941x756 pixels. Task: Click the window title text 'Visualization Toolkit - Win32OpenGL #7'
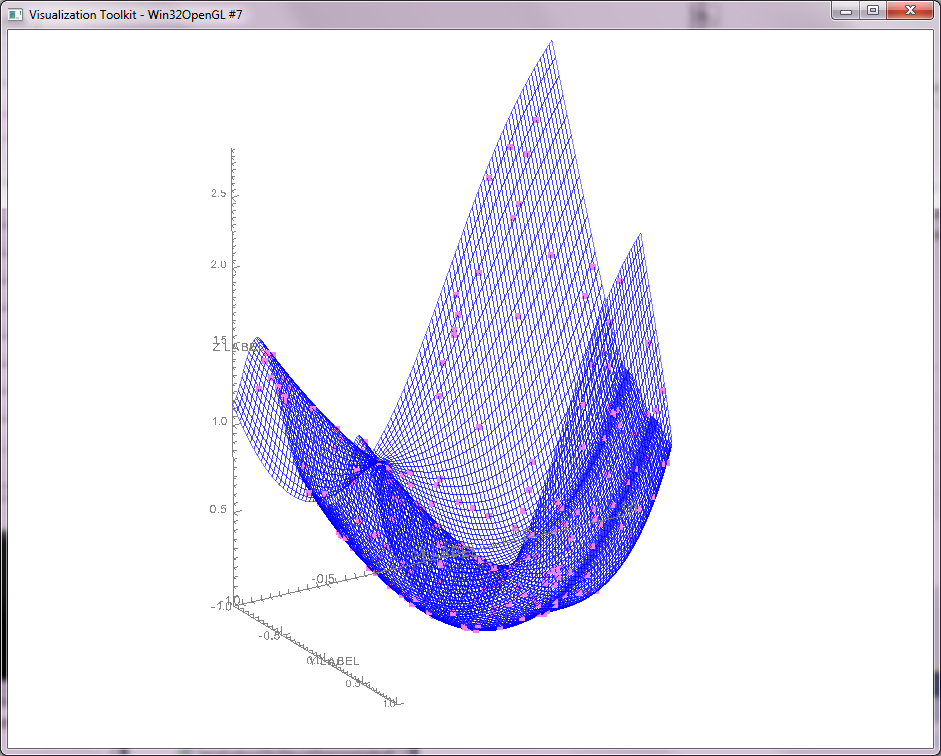135,15
